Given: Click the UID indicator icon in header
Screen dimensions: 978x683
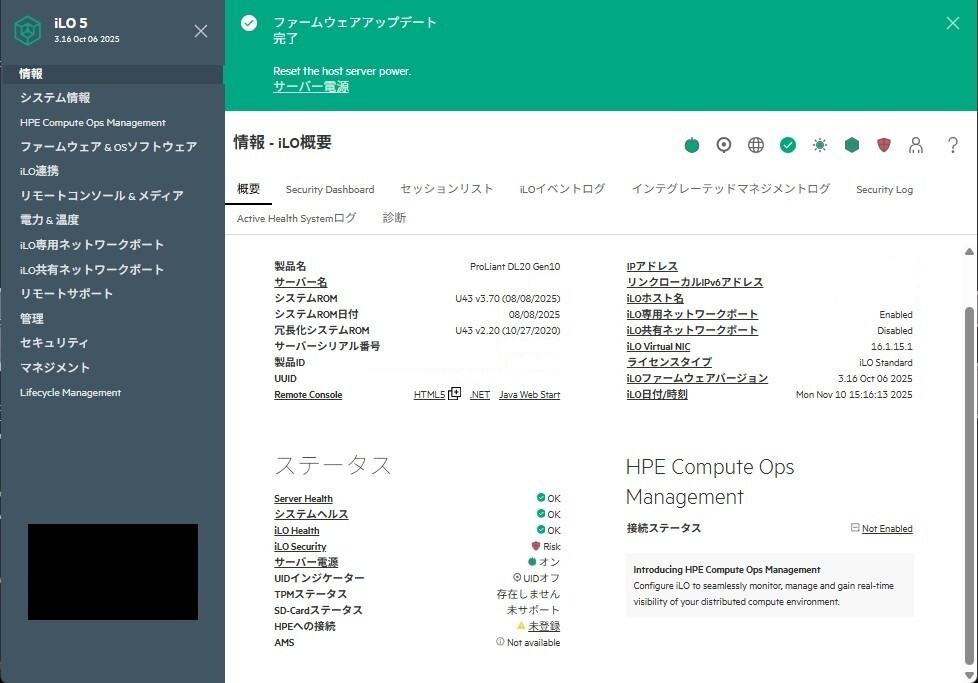Looking at the screenshot, I should click(x=724, y=145).
